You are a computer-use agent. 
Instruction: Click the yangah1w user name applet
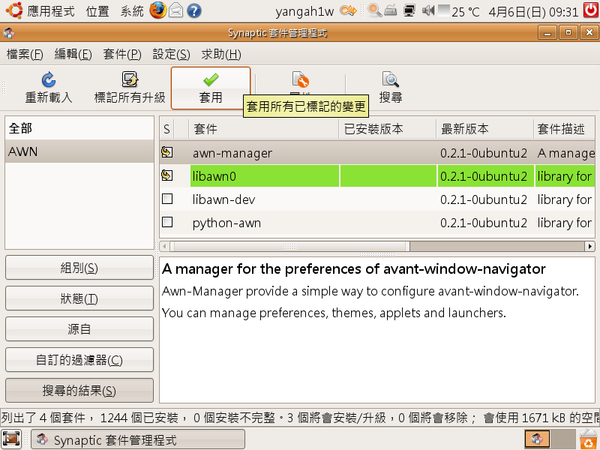(x=305, y=11)
